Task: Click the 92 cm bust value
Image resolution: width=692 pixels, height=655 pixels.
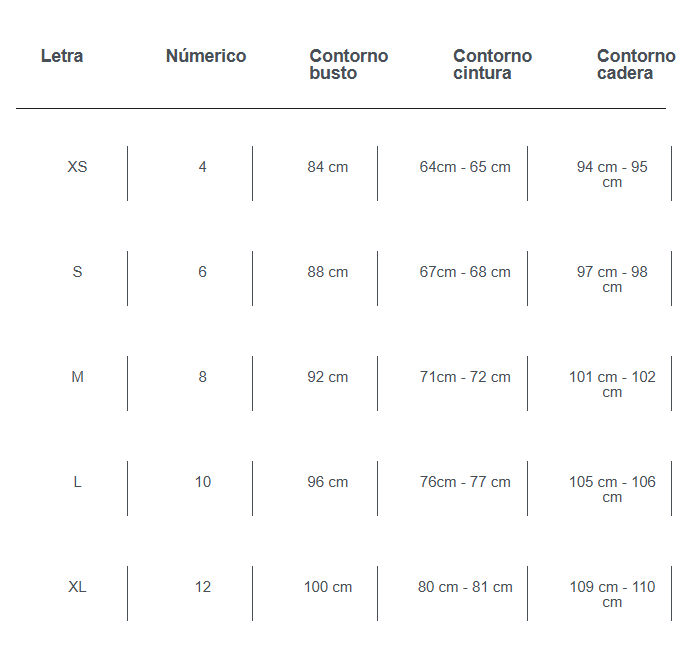Action: pos(328,377)
